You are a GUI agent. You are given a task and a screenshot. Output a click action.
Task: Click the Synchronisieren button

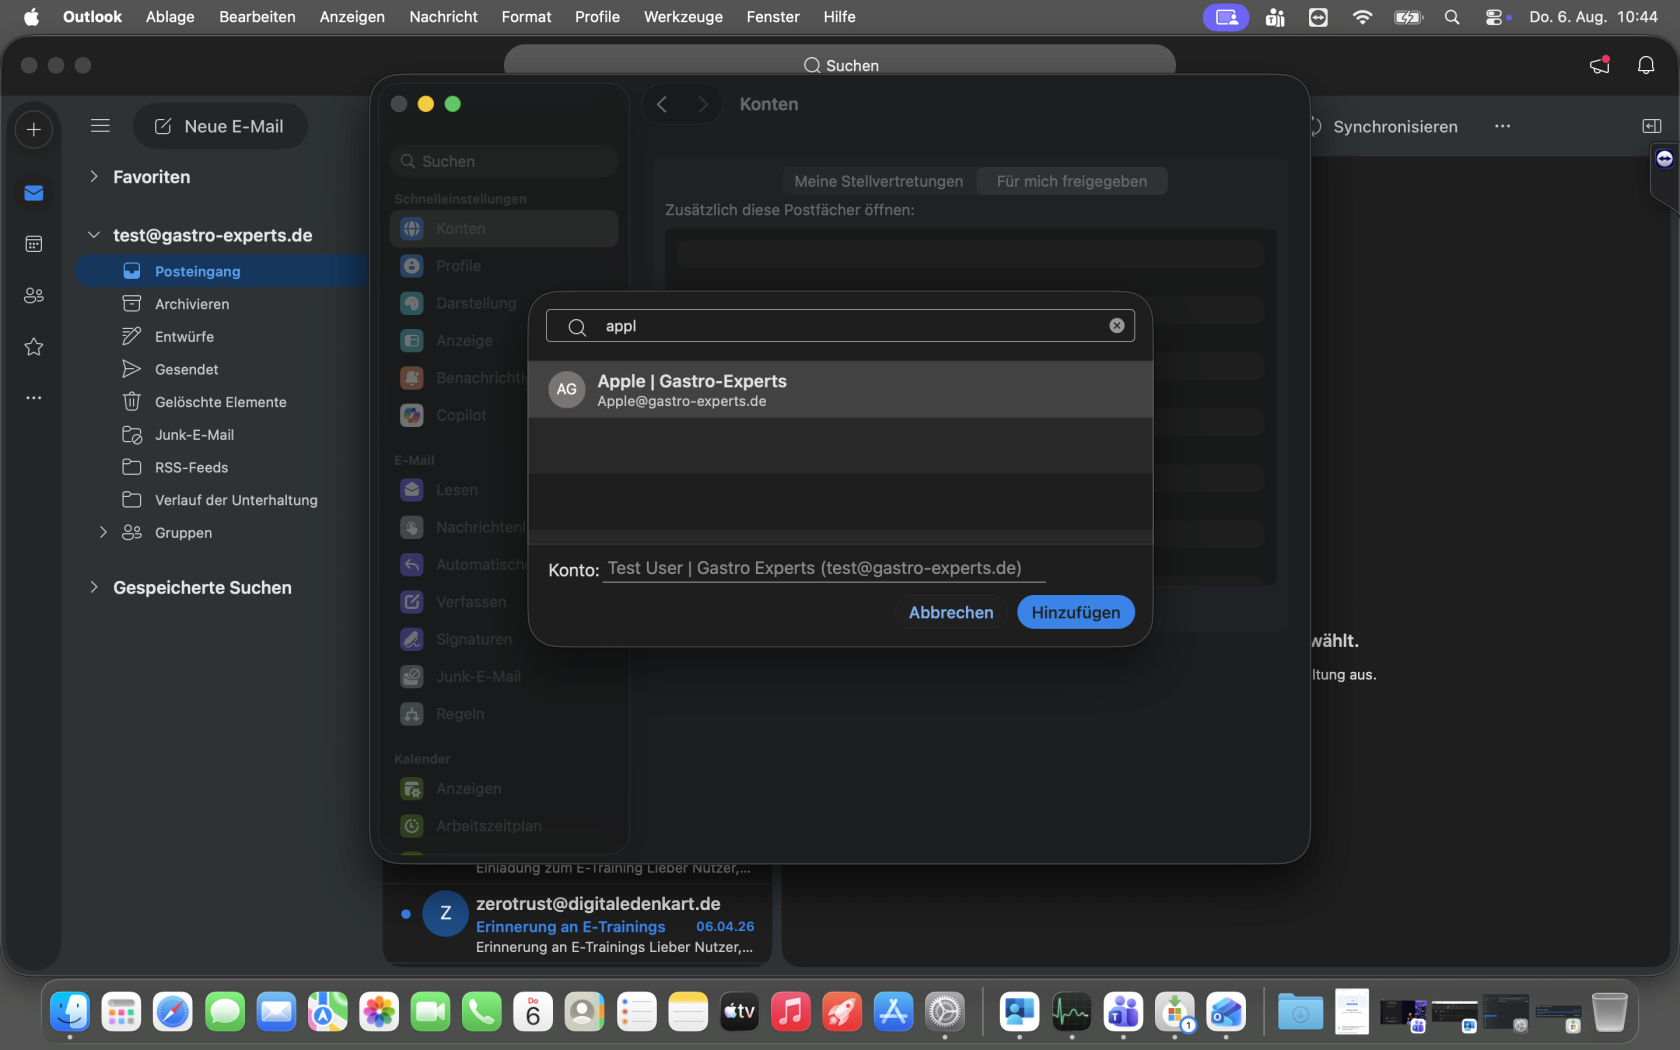(x=1382, y=126)
